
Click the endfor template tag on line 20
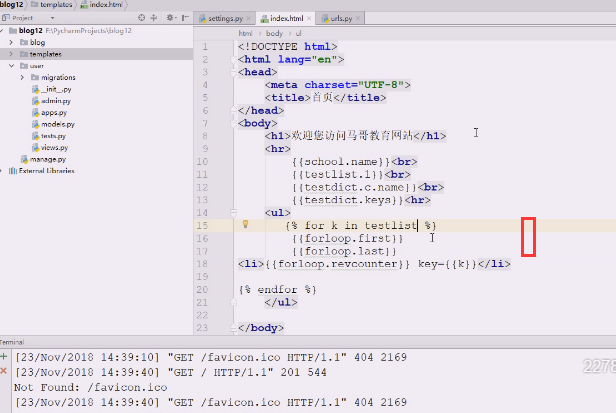click(277, 290)
